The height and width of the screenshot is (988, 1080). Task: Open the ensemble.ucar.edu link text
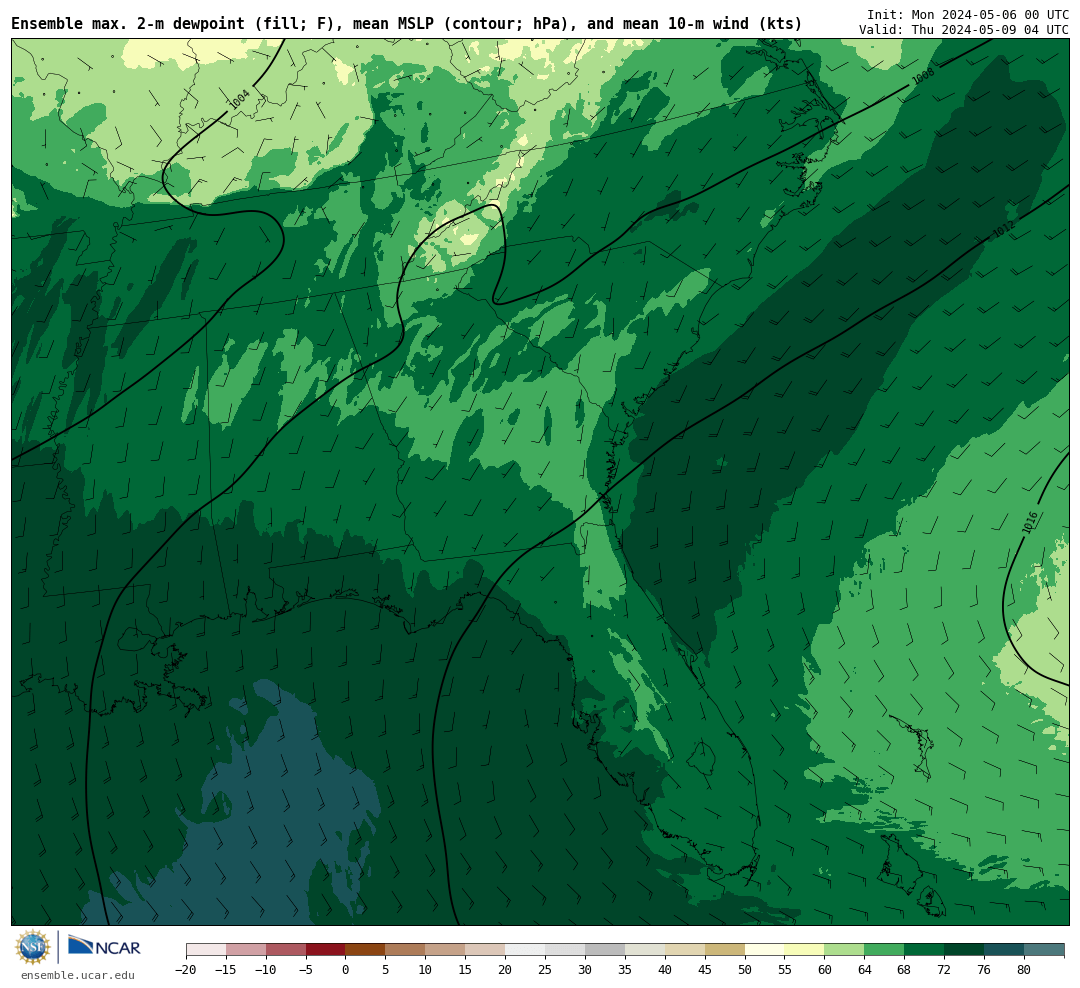pyautogui.click(x=78, y=975)
